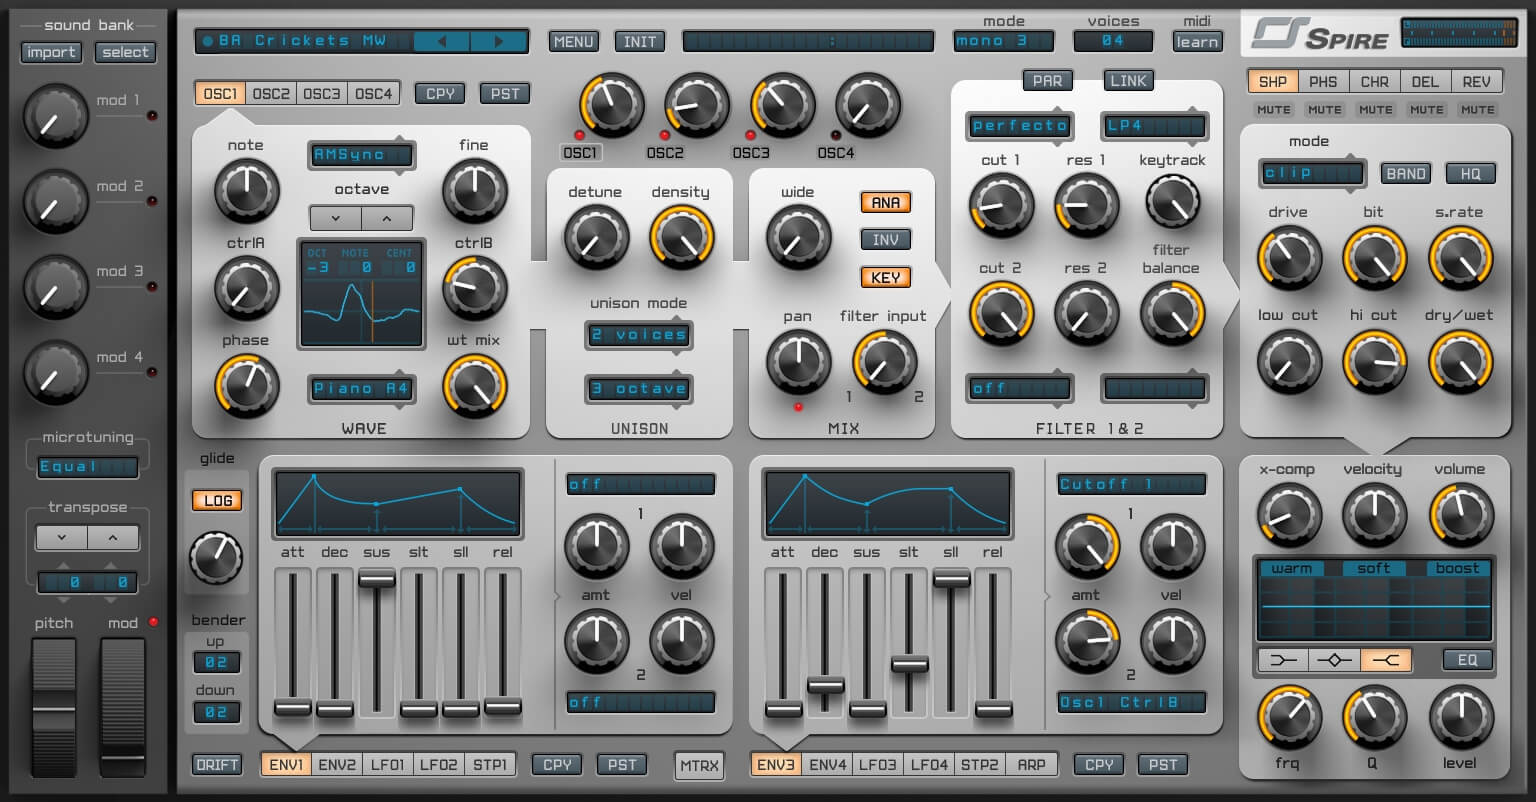Enable midi learn mode

(x=1197, y=41)
